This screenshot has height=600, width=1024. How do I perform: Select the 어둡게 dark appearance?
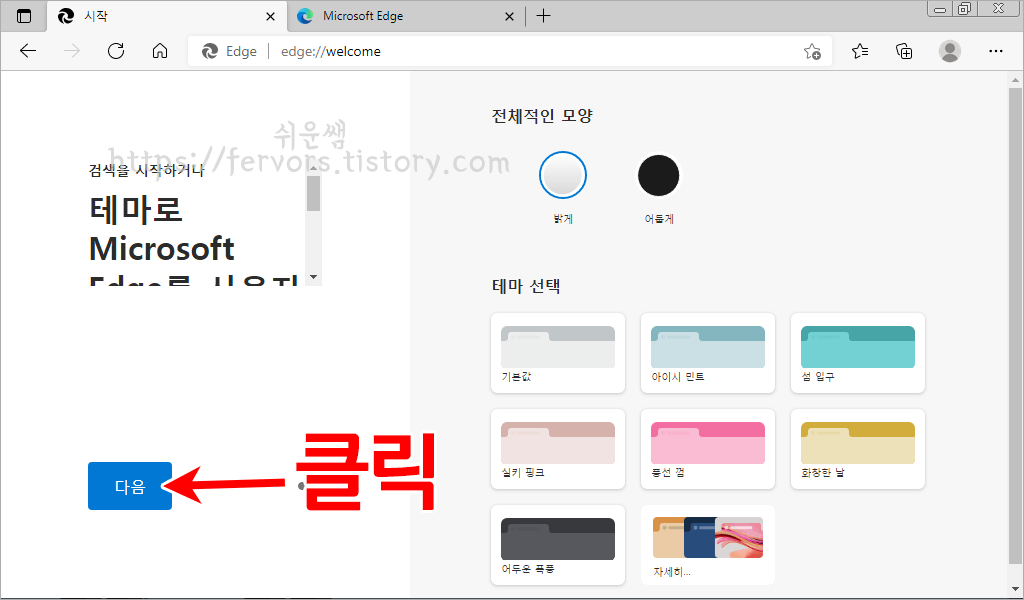658,175
